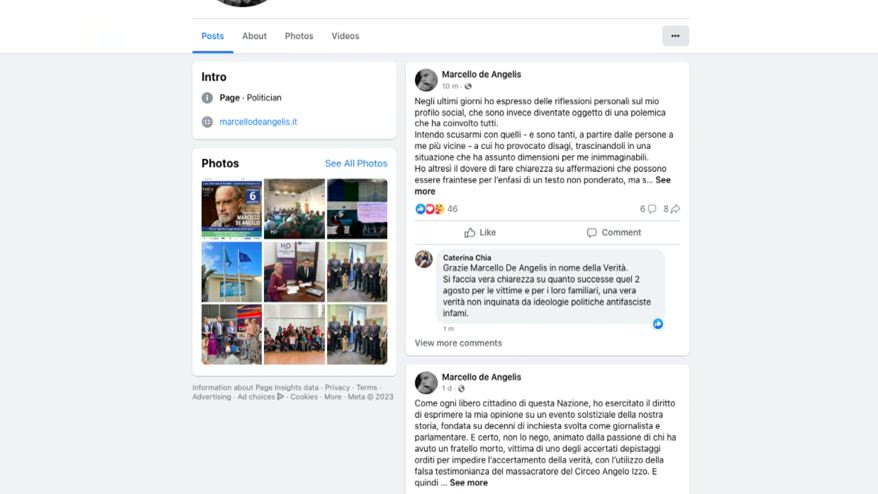Click Marcello de Angelis avatar on first post
The image size is (878, 494).
click(x=426, y=80)
